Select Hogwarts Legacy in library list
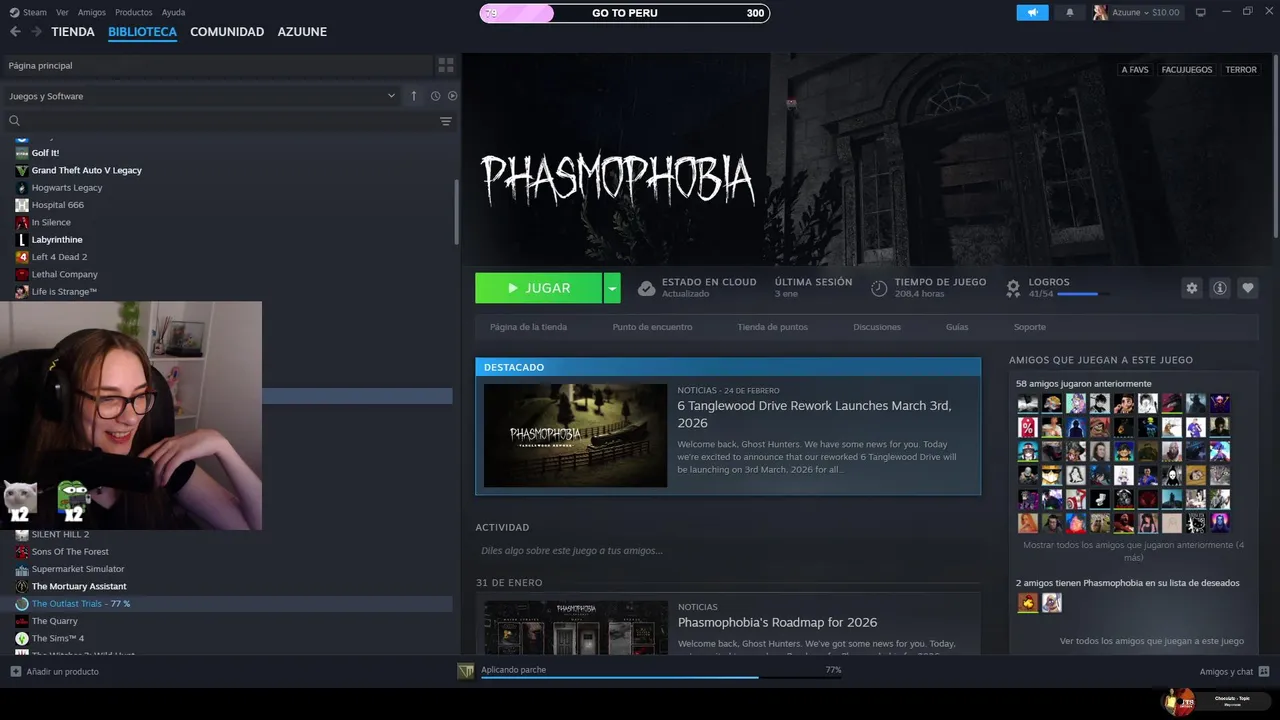 click(67, 188)
